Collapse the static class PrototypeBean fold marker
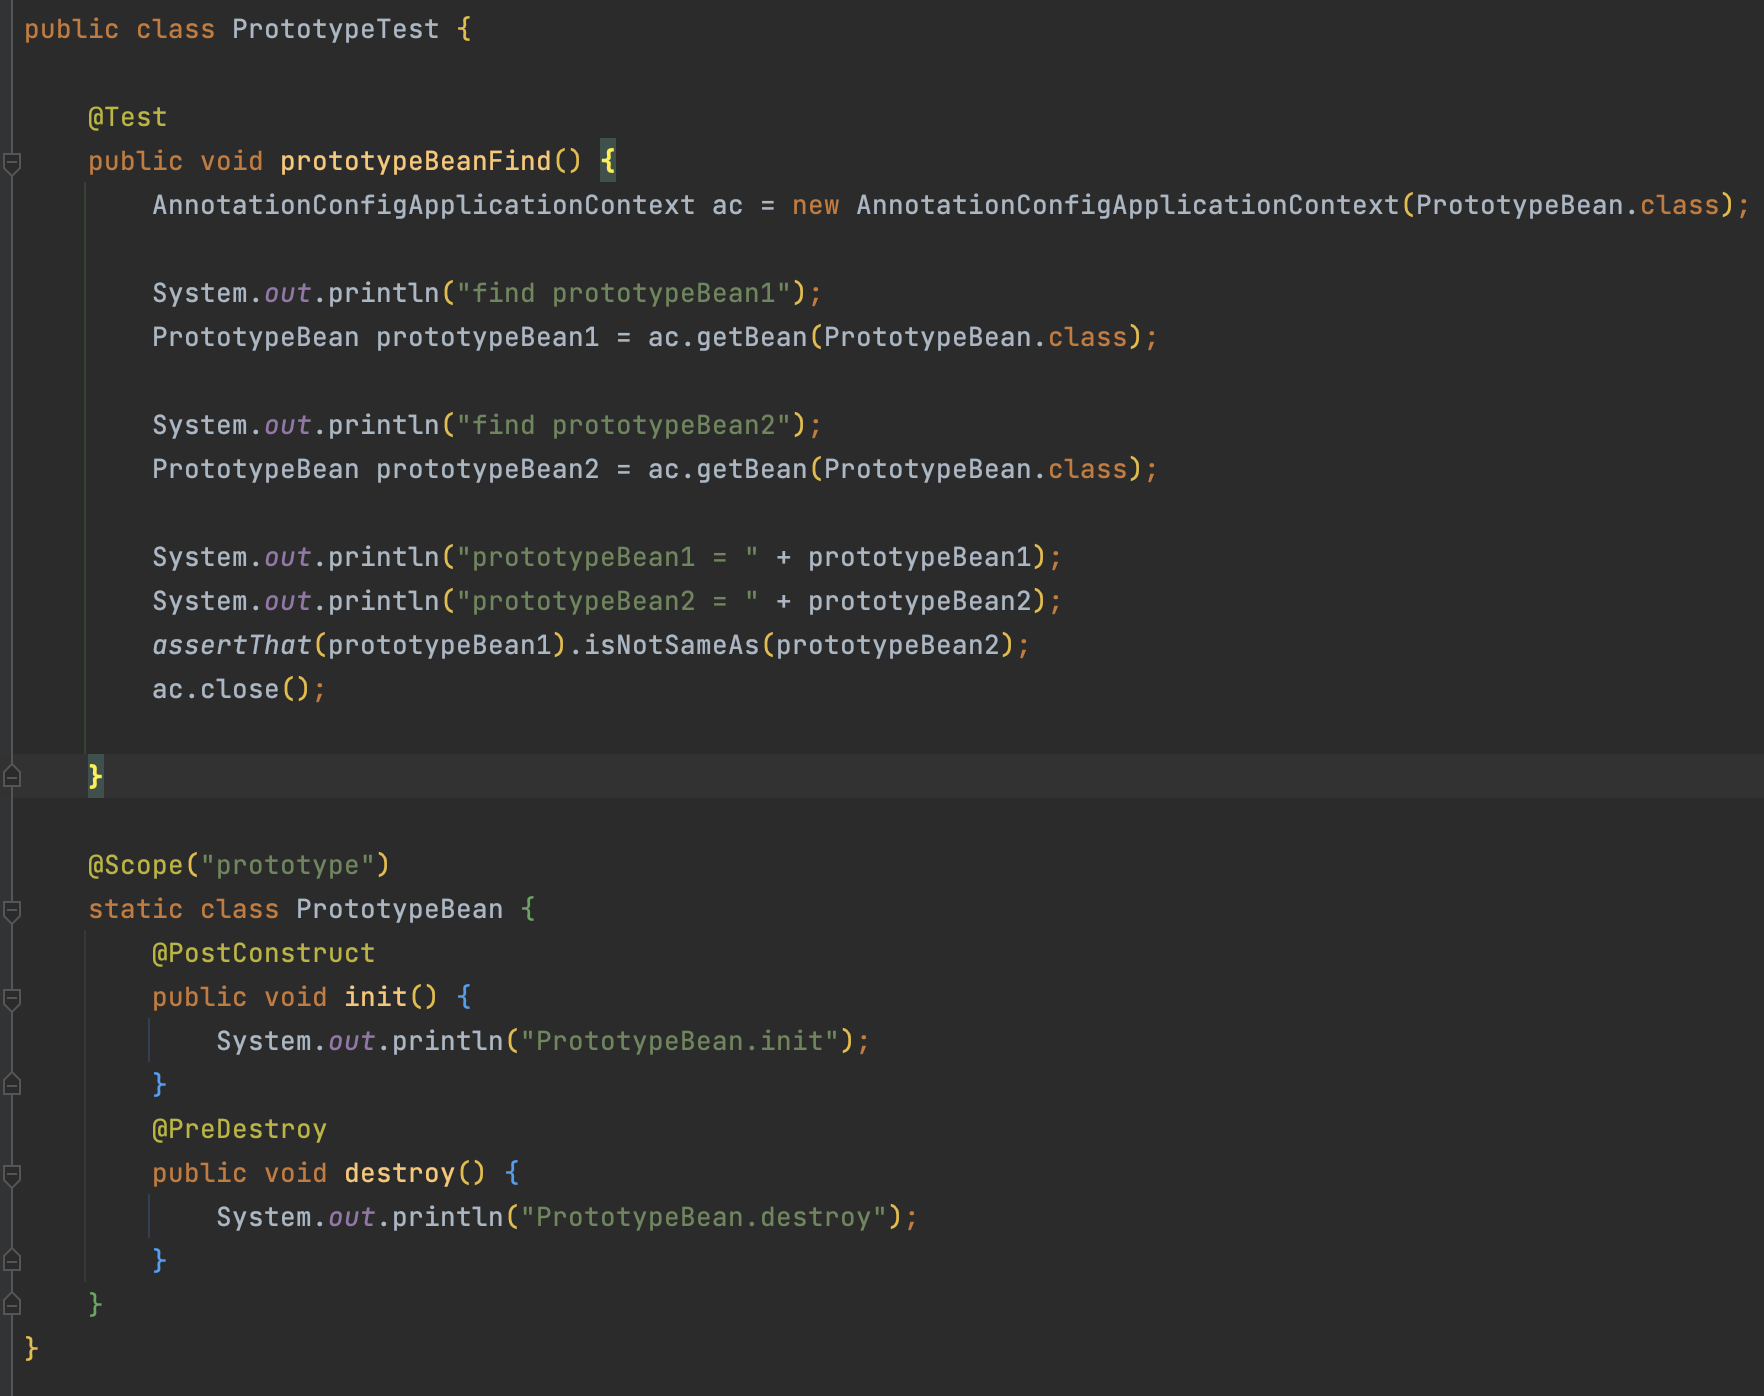Image resolution: width=1764 pixels, height=1396 pixels. (x=12, y=910)
